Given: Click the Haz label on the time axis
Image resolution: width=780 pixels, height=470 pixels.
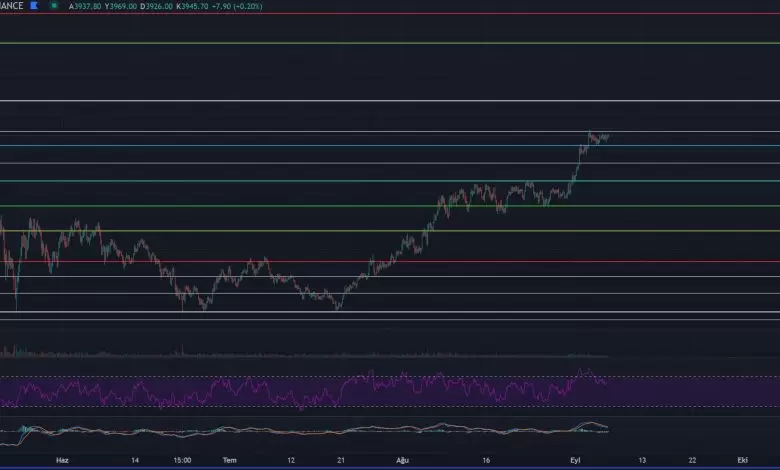Looking at the screenshot, I should (62, 461).
